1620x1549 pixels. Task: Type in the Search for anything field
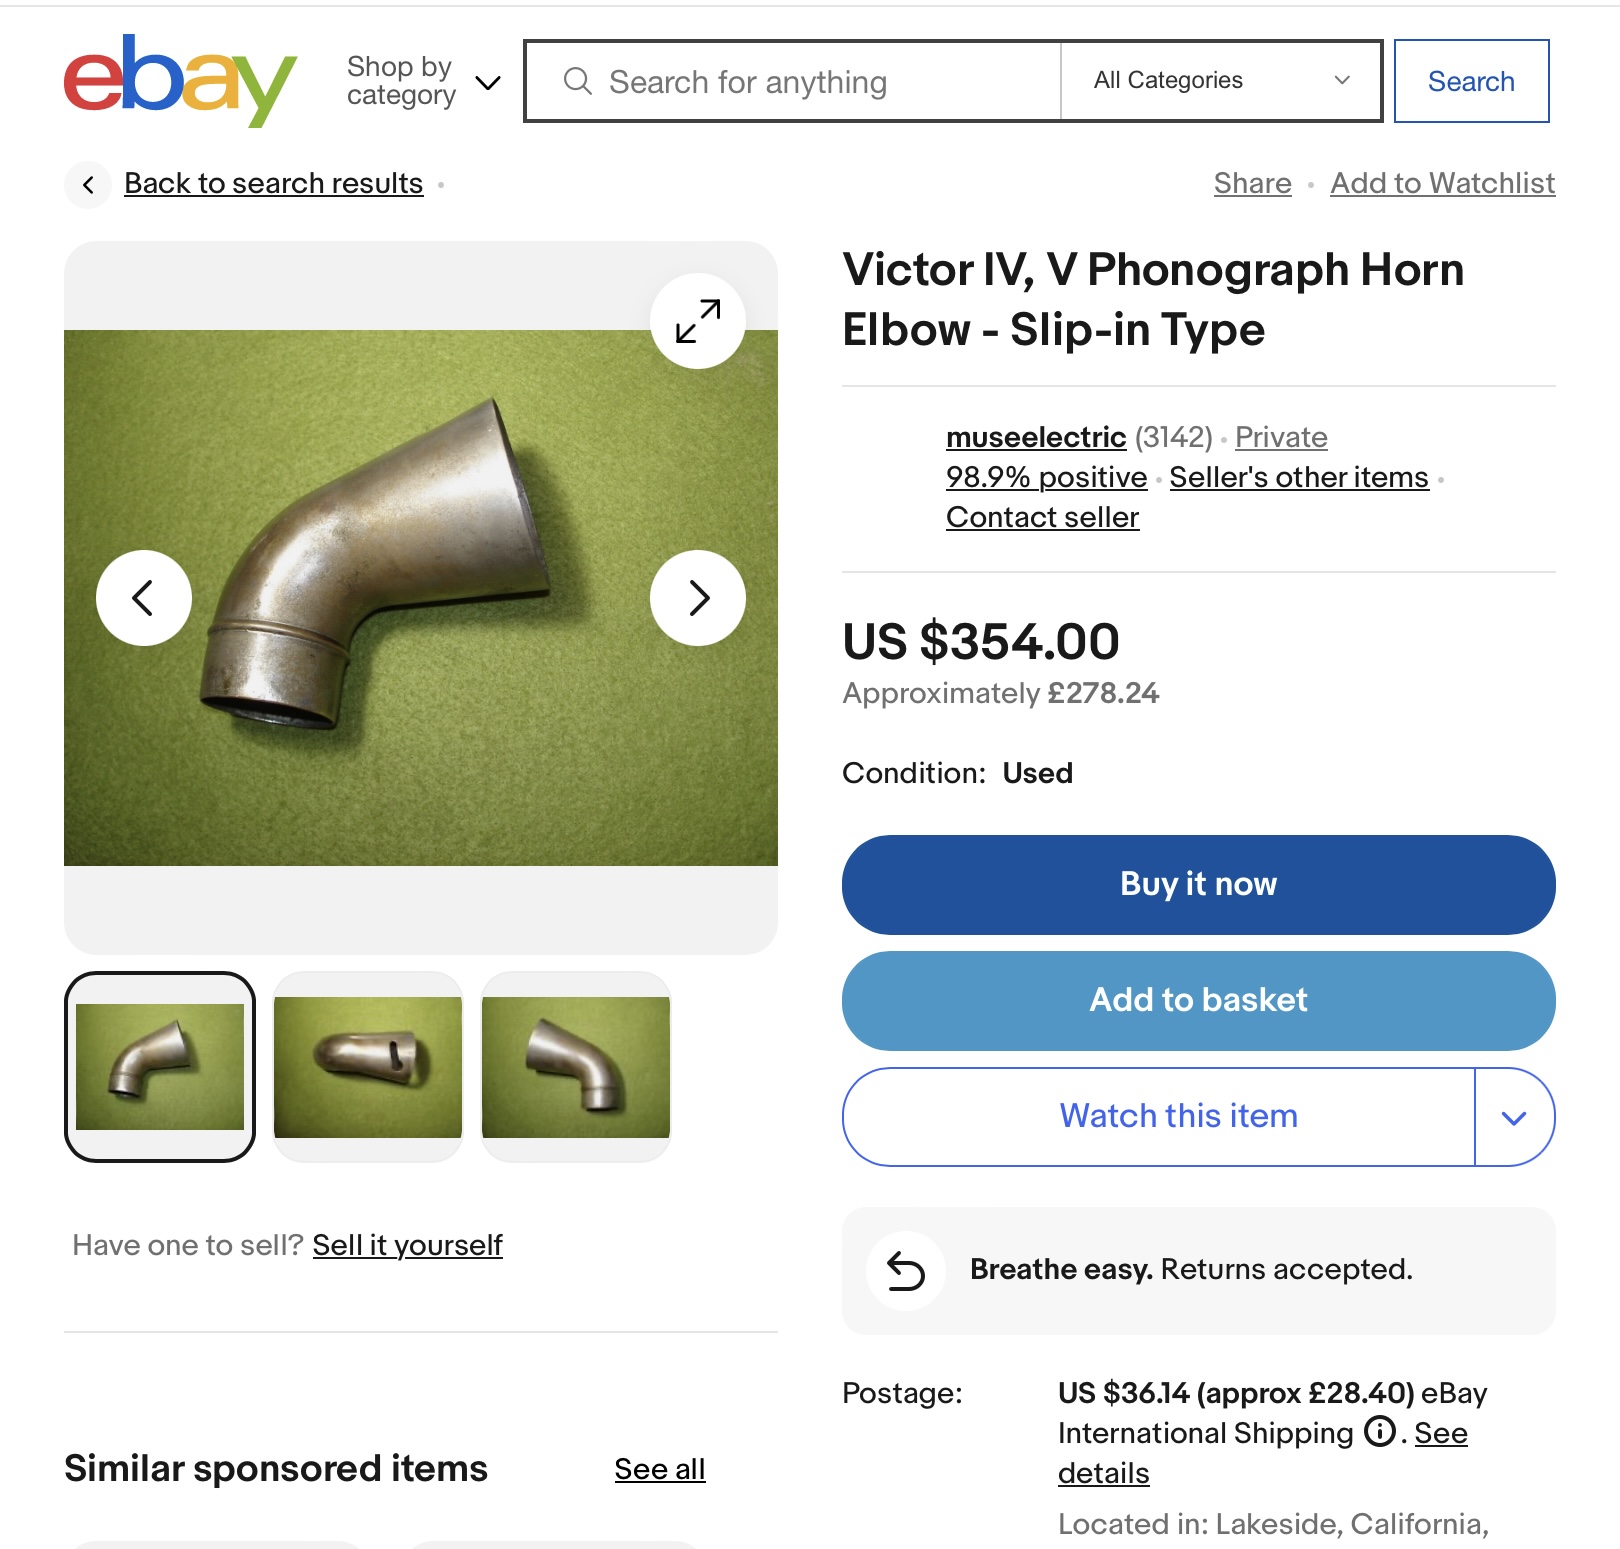(820, 82)
